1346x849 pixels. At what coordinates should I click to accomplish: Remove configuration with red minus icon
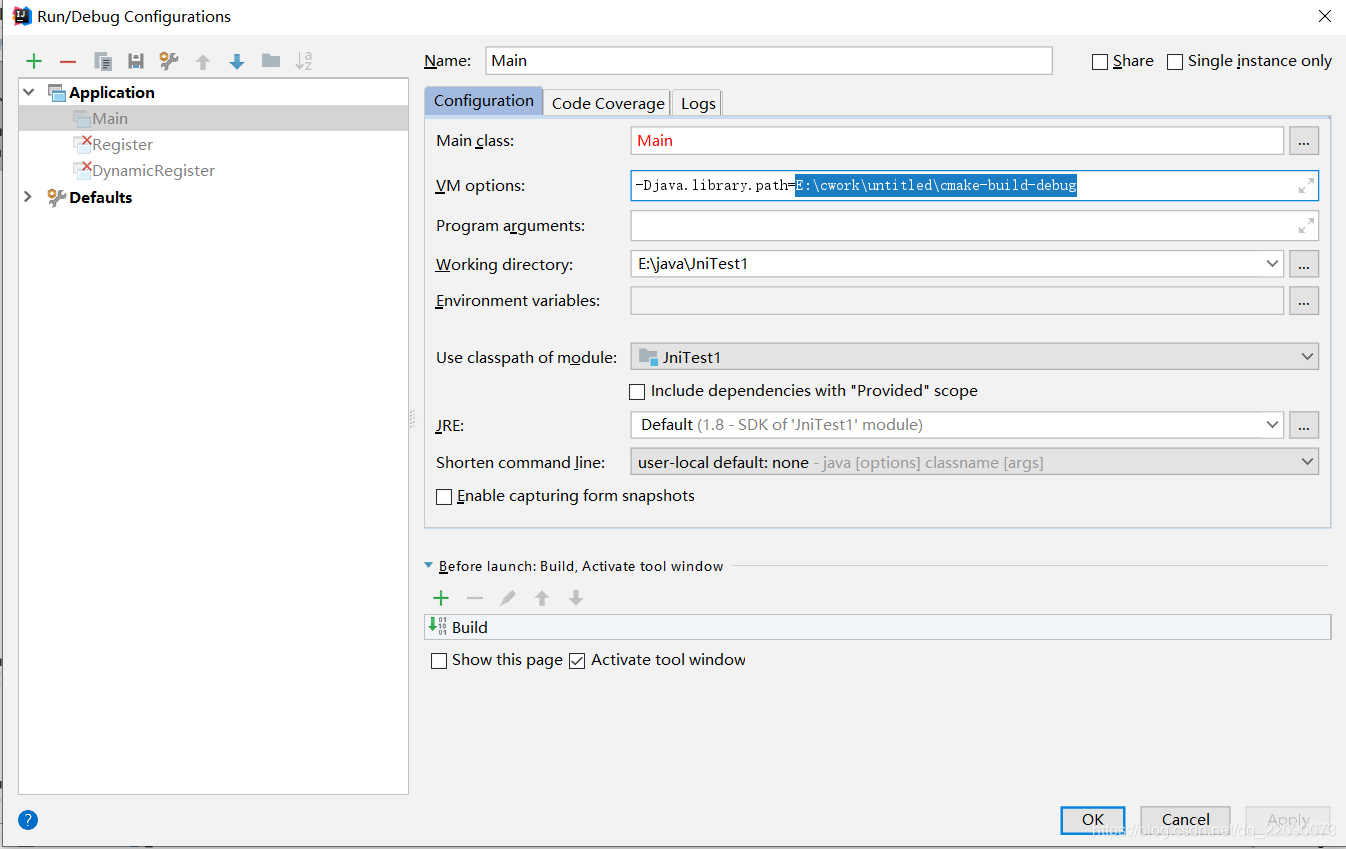(68, 62)
